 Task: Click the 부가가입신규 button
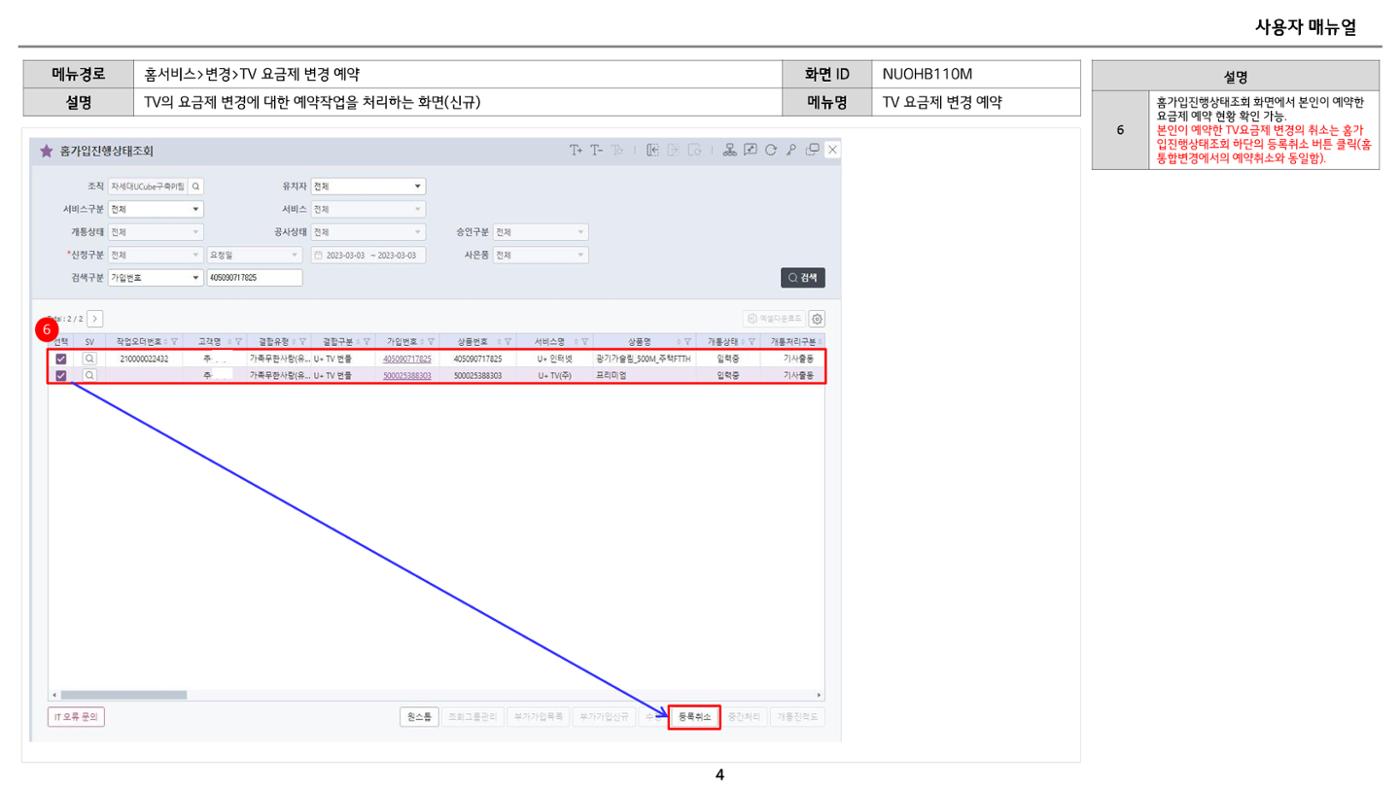(605, 717)
